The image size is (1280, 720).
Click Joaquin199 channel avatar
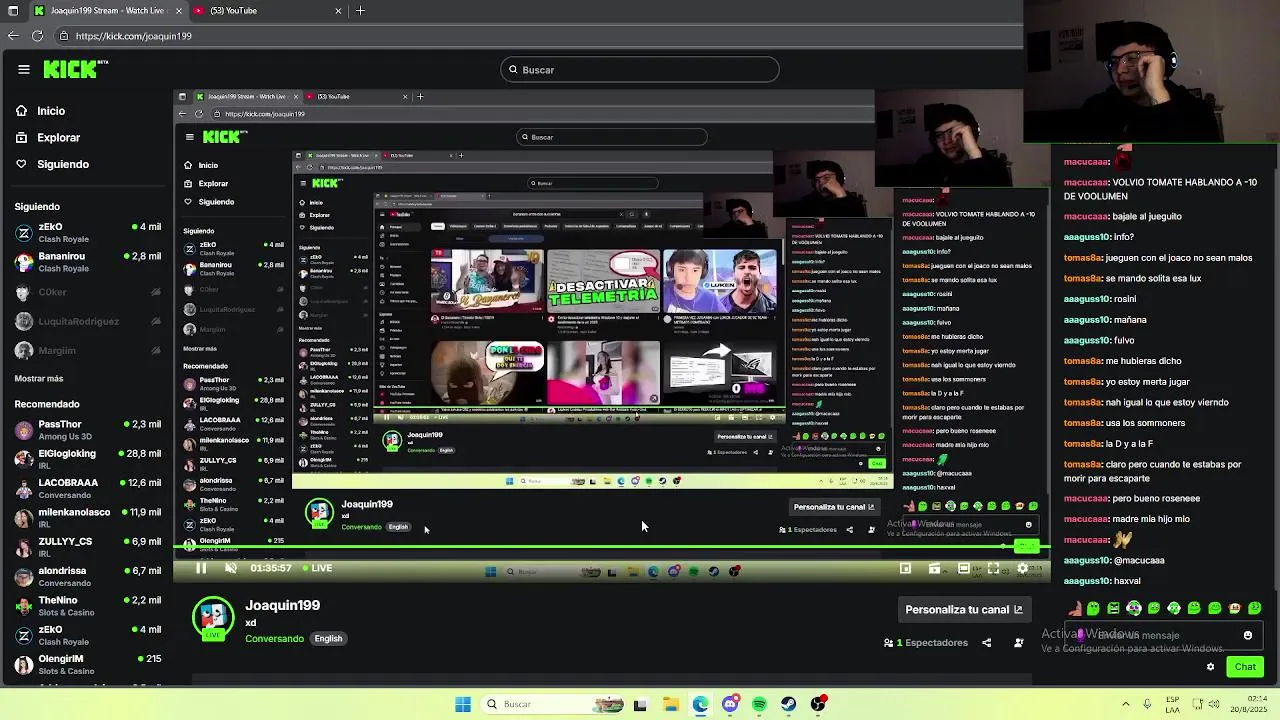click(x=213, y=617)
